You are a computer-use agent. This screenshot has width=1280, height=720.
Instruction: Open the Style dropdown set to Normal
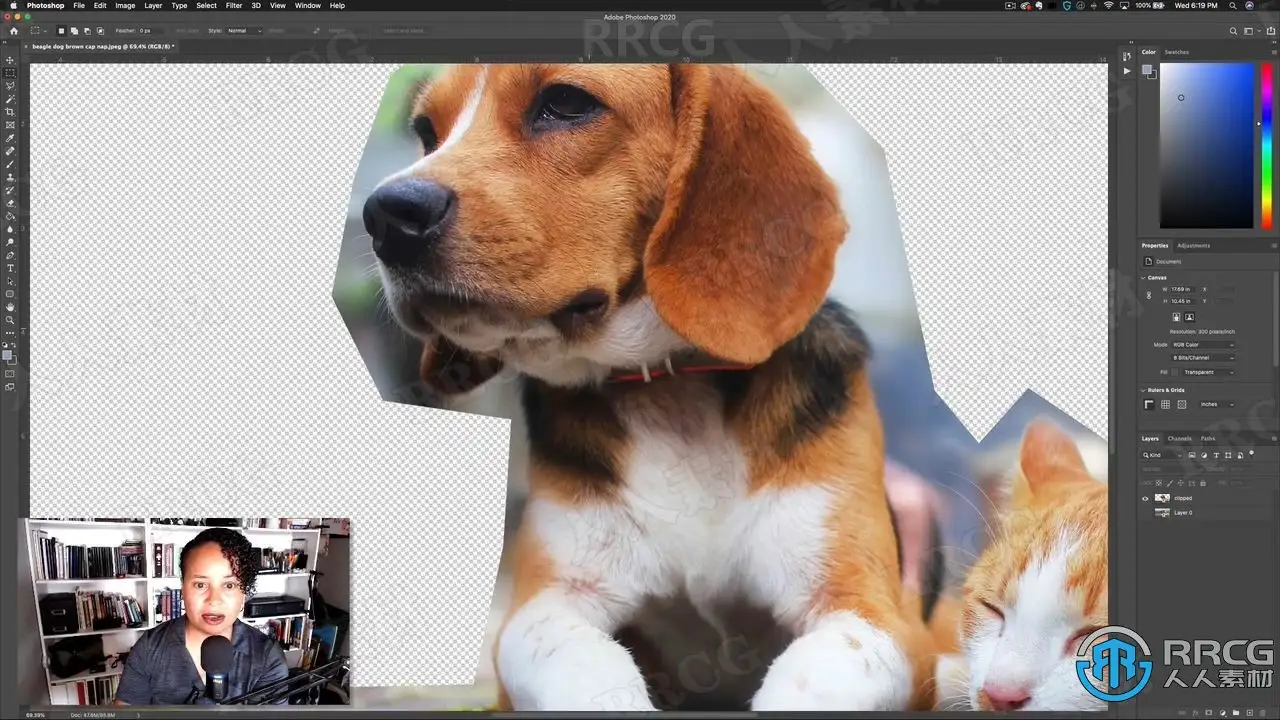click(244, 31)
